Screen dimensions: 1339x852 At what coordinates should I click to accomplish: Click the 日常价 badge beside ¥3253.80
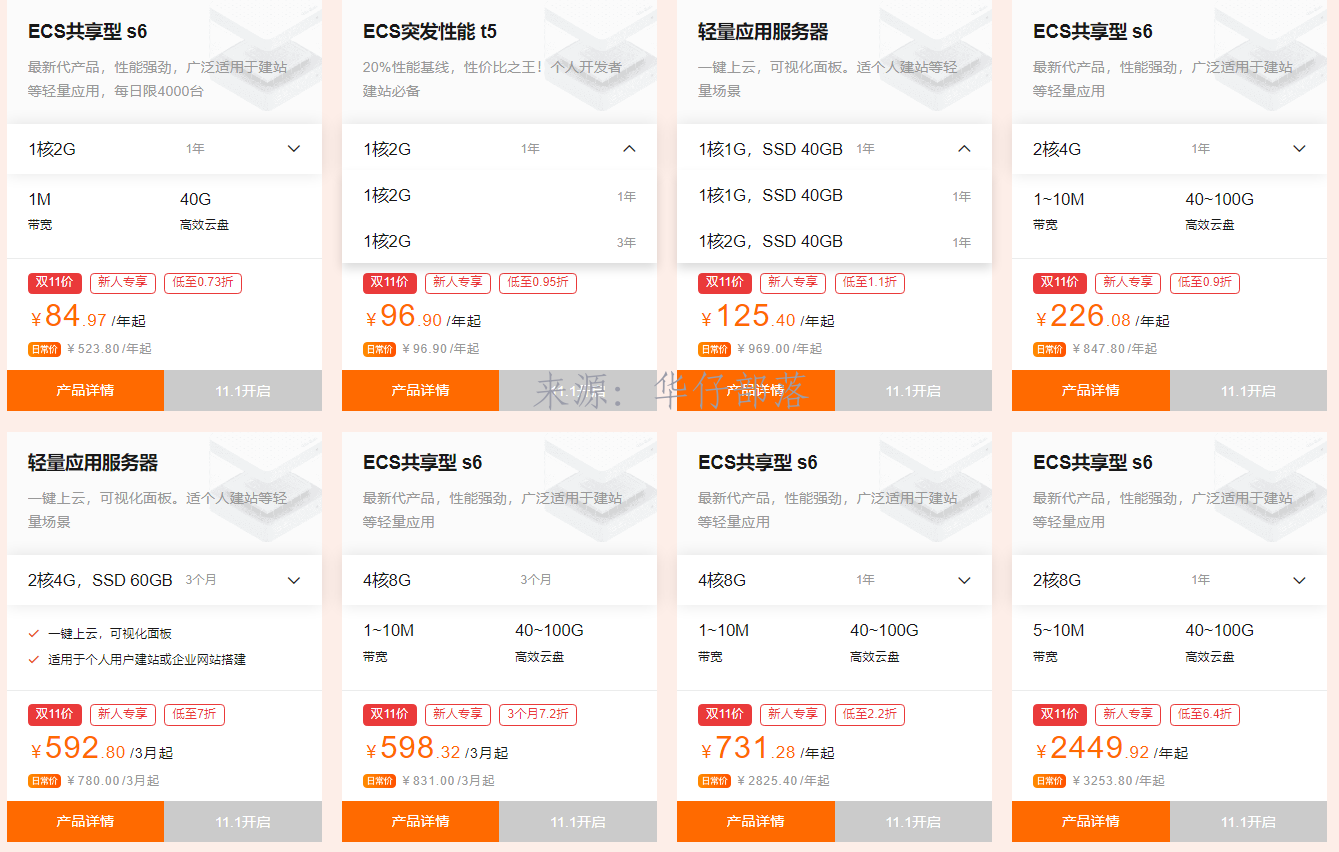pos(1049,781)
